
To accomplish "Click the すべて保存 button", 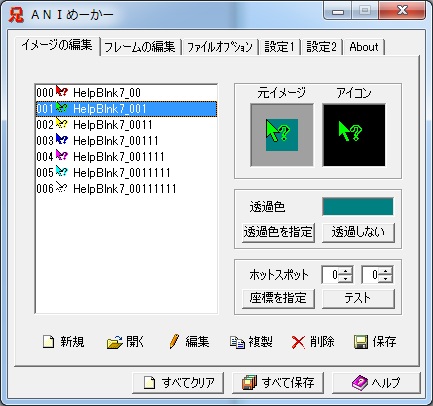I will point(278,383).
